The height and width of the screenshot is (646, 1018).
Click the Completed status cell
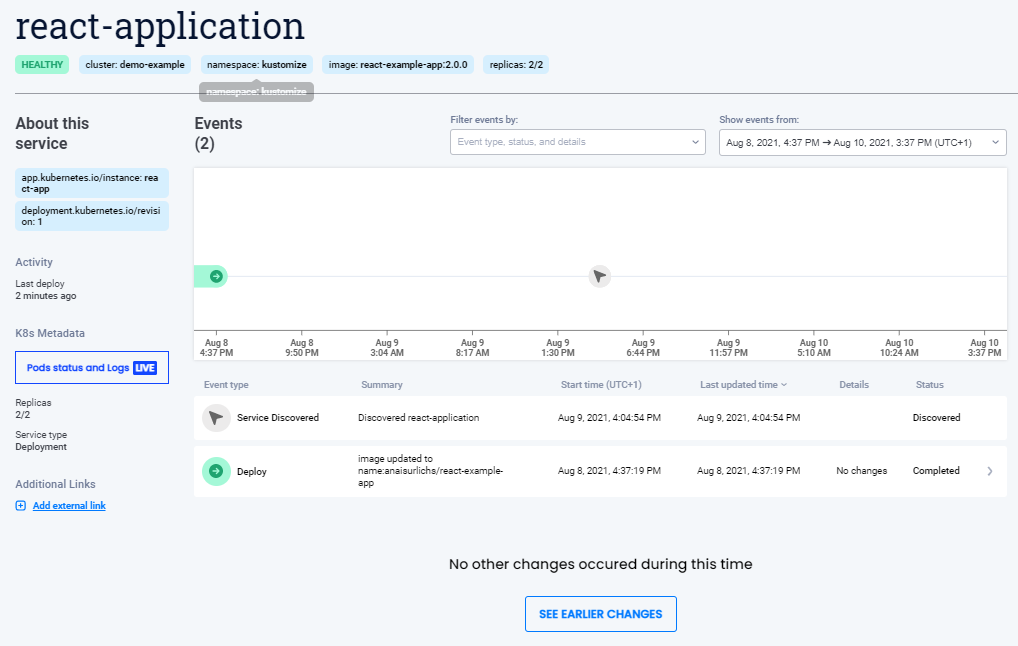[936, 471]
